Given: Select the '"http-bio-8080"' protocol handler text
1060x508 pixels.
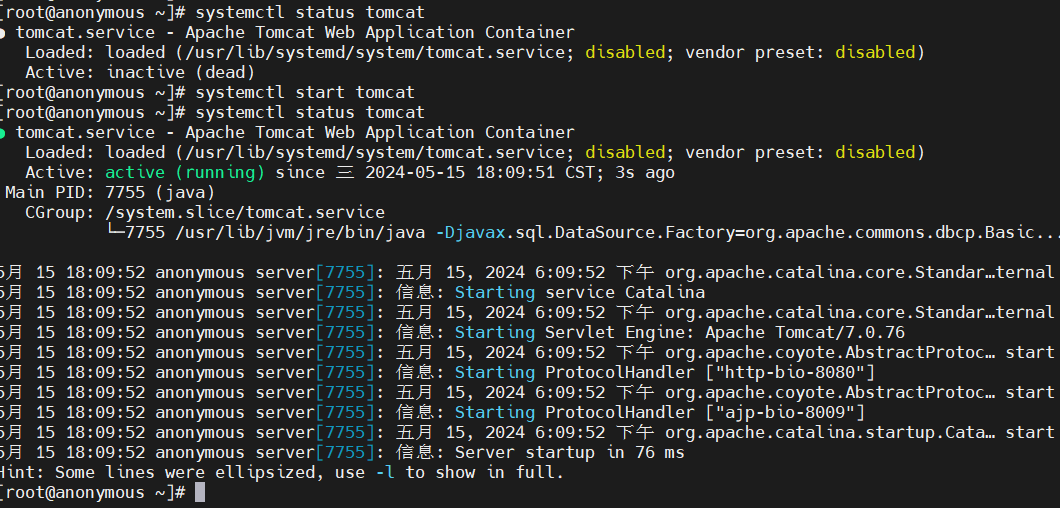Looking at the screenshot, I should pyautogui.click(x=790, y=373).
